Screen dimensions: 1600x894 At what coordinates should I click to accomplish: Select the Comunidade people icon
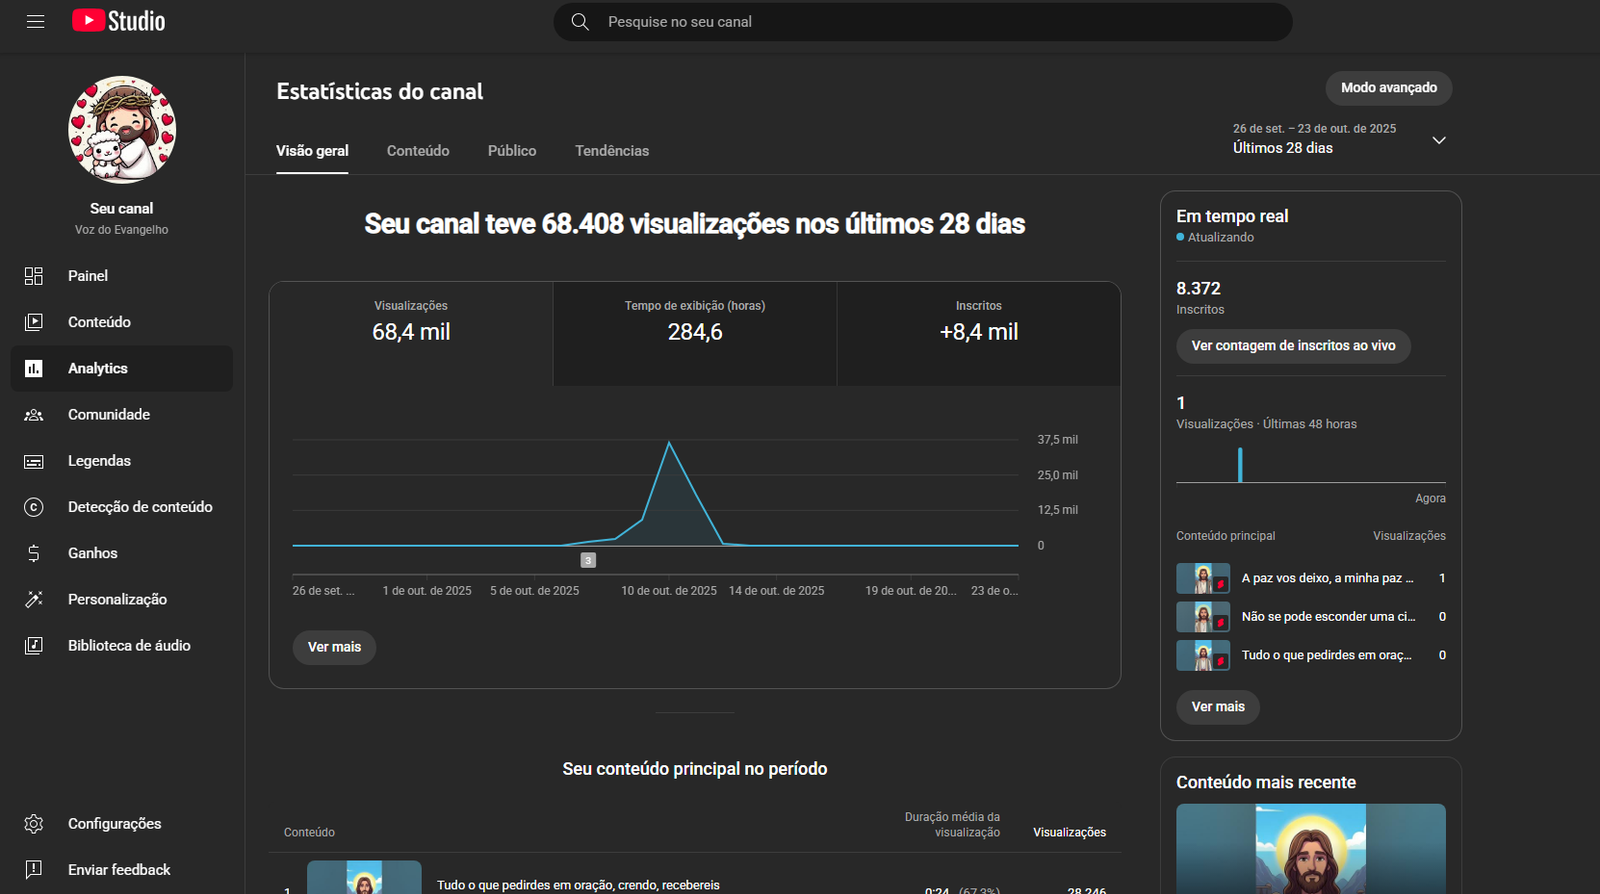pyautogui.click(x=34, y=415)
